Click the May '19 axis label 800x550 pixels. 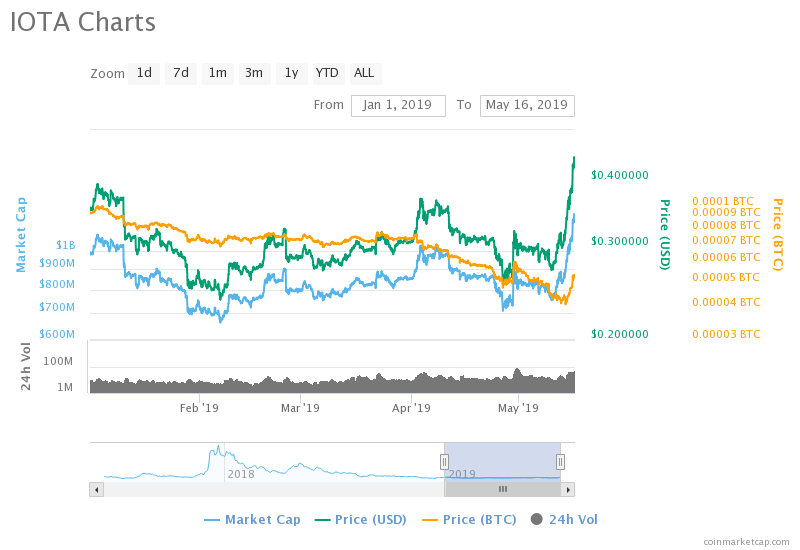[518, 408]
